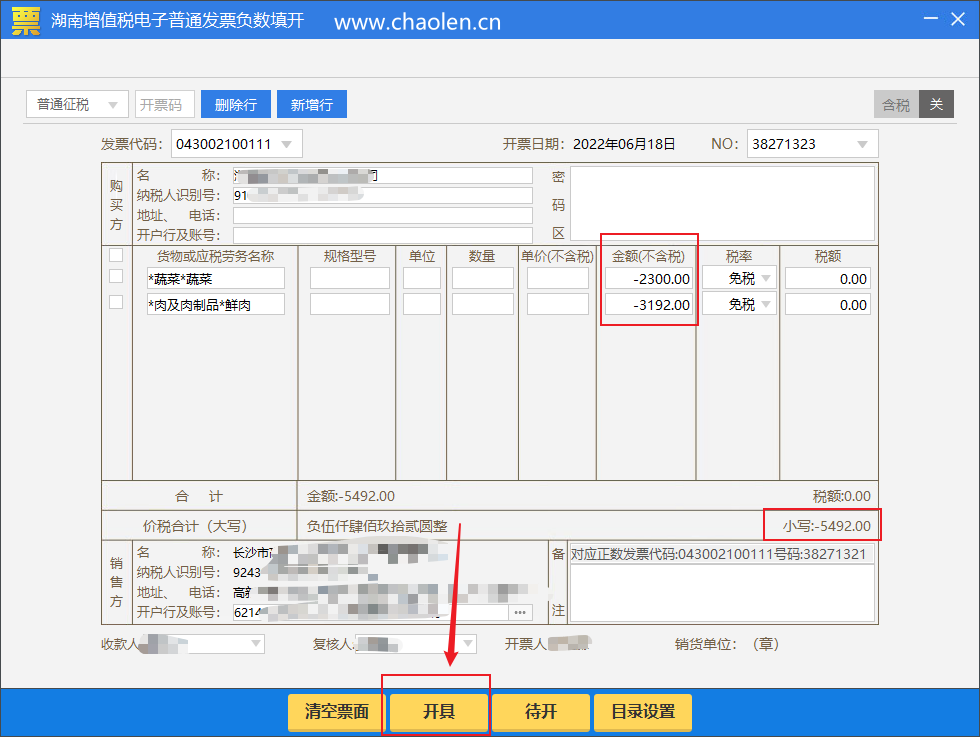Click the buyer 地址、电话 field
The height and width of the screenshot is (737, 980).
pos(382,216)
